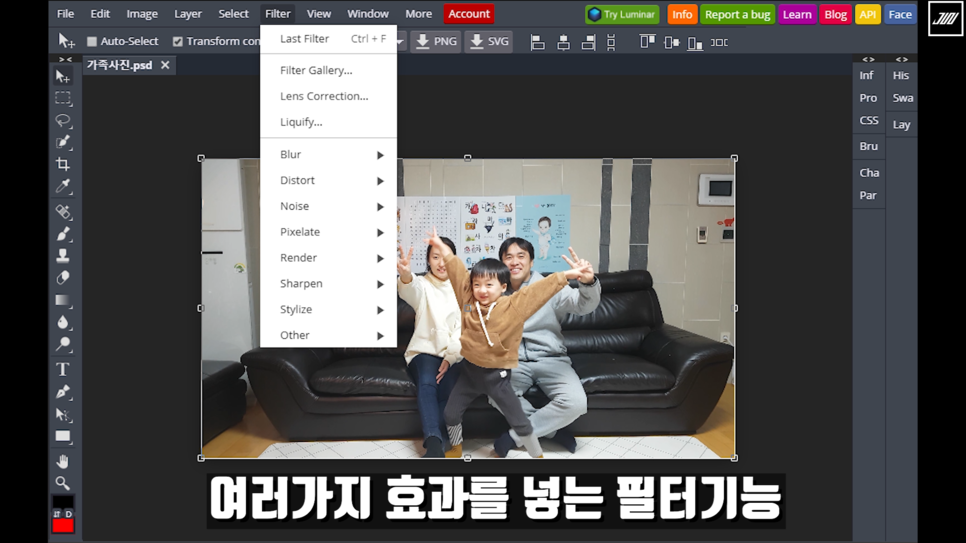Select the Pen tool
This screenshot has height=543, width=966.
pos(63,392)
